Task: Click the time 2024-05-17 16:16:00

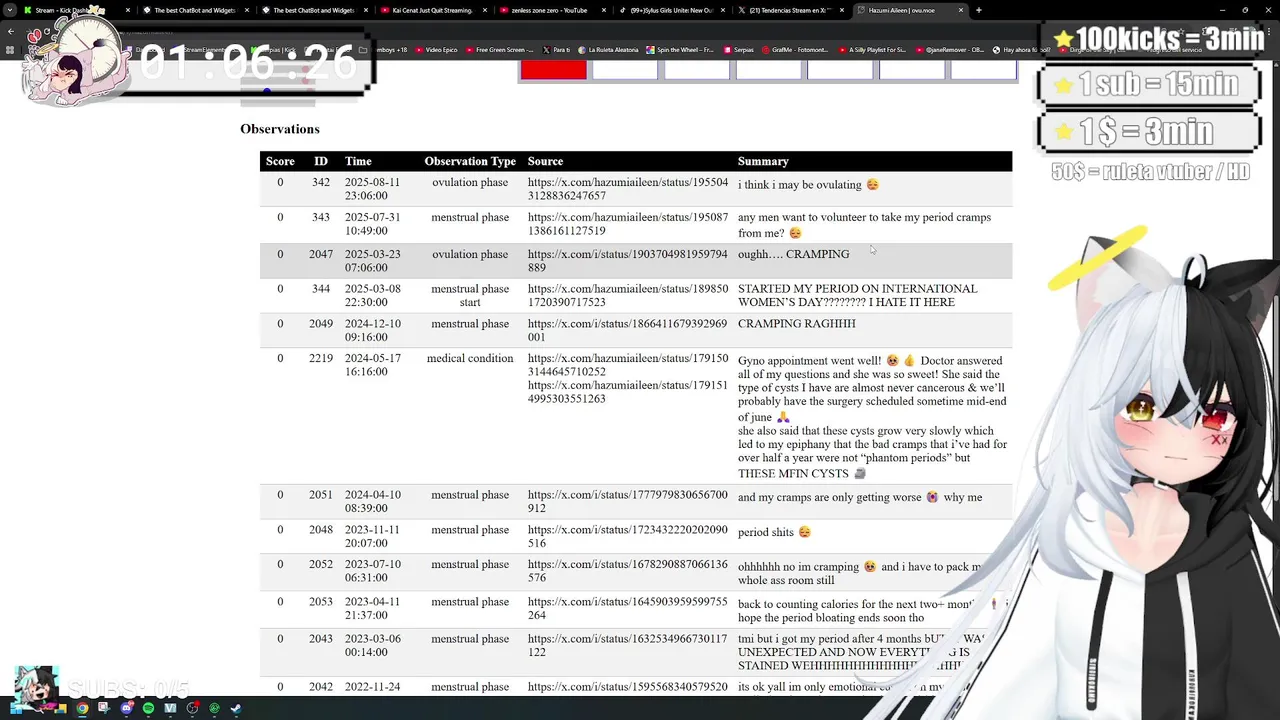Action: [x=372, y=365]
